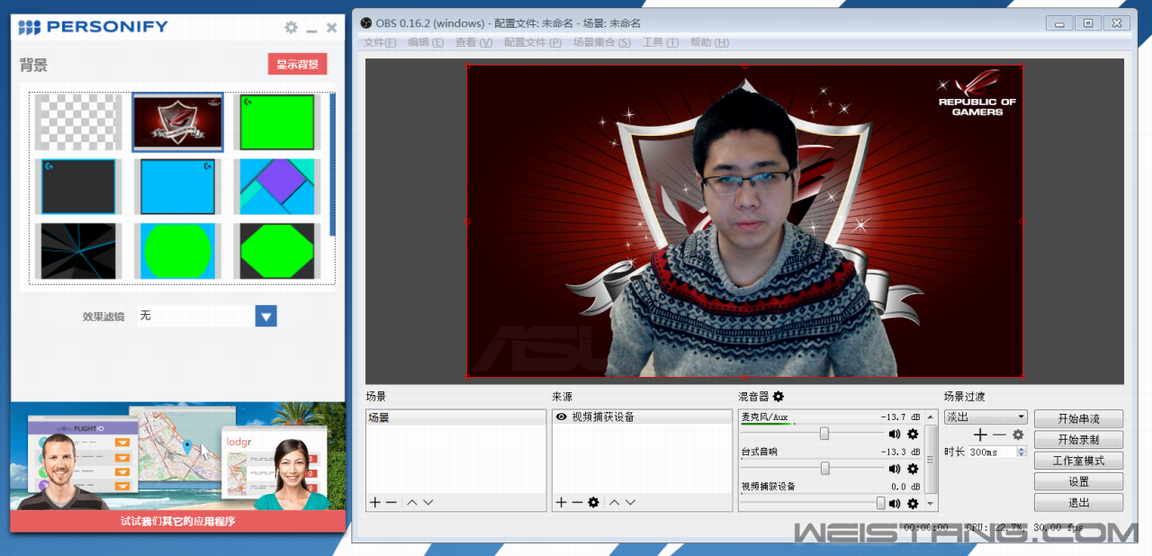
Task: Click the 退出 exit button
Action: tap(1079, 503)
